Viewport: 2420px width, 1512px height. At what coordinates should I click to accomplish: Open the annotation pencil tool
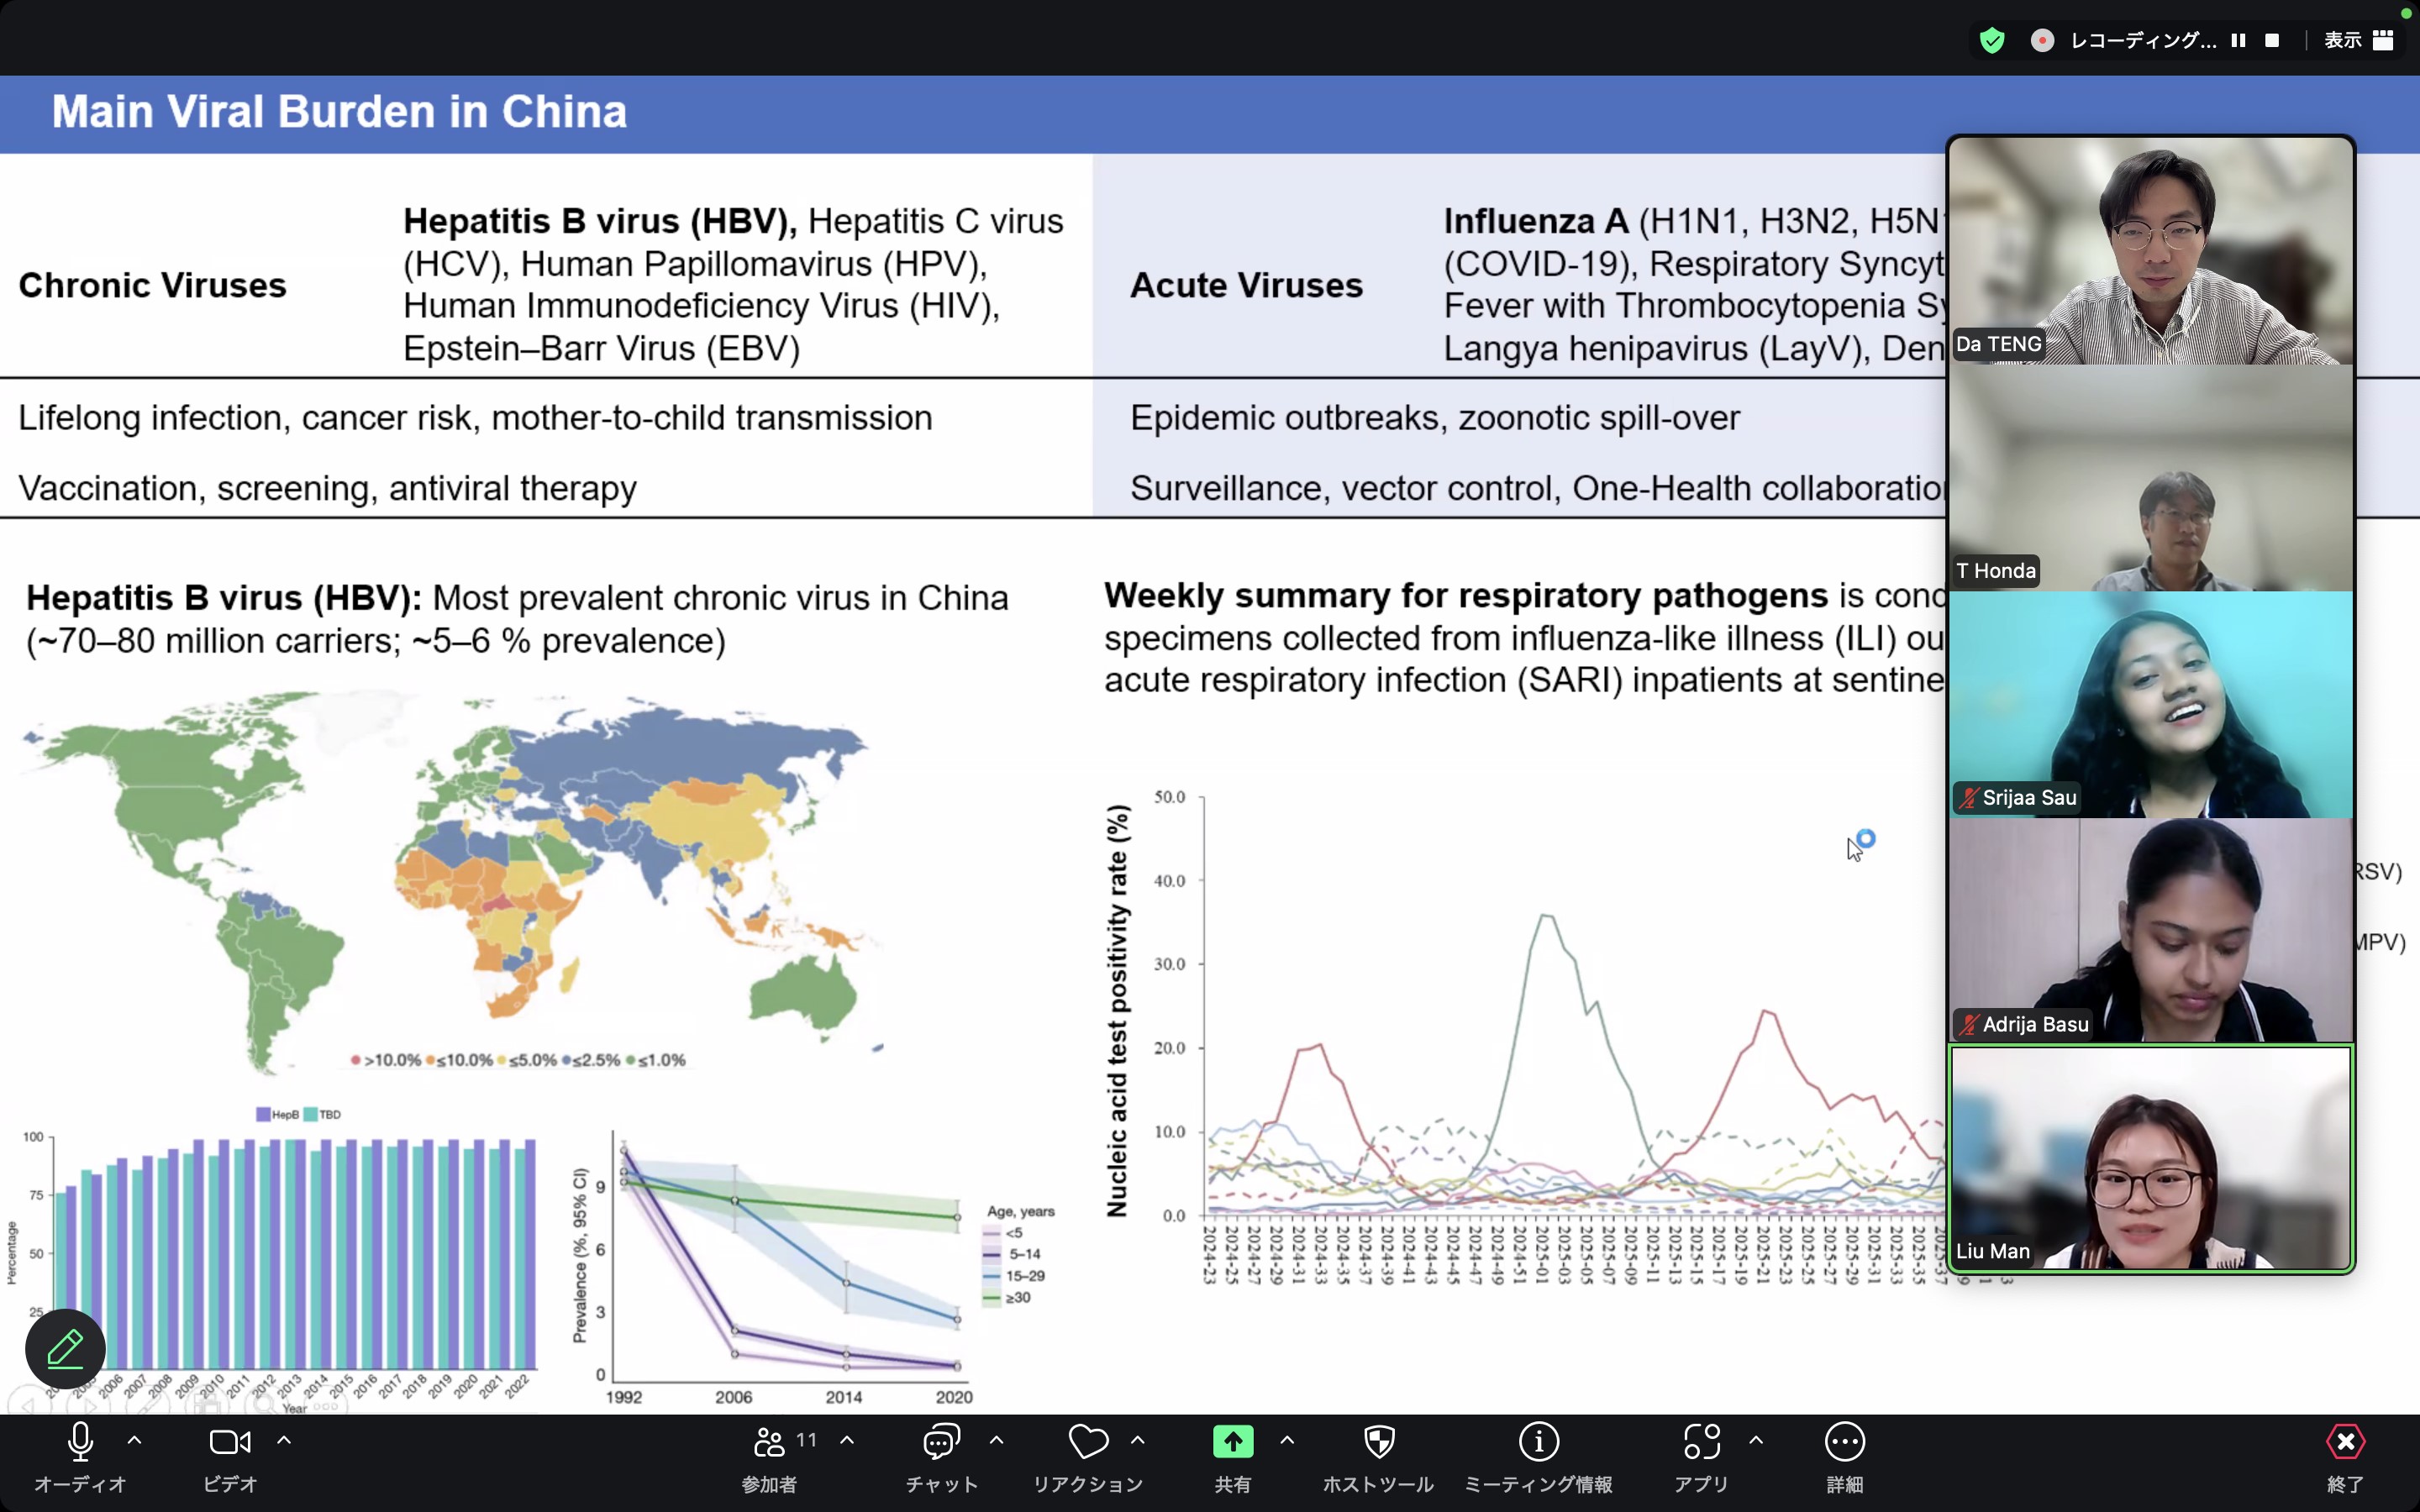click(65, 1348)
